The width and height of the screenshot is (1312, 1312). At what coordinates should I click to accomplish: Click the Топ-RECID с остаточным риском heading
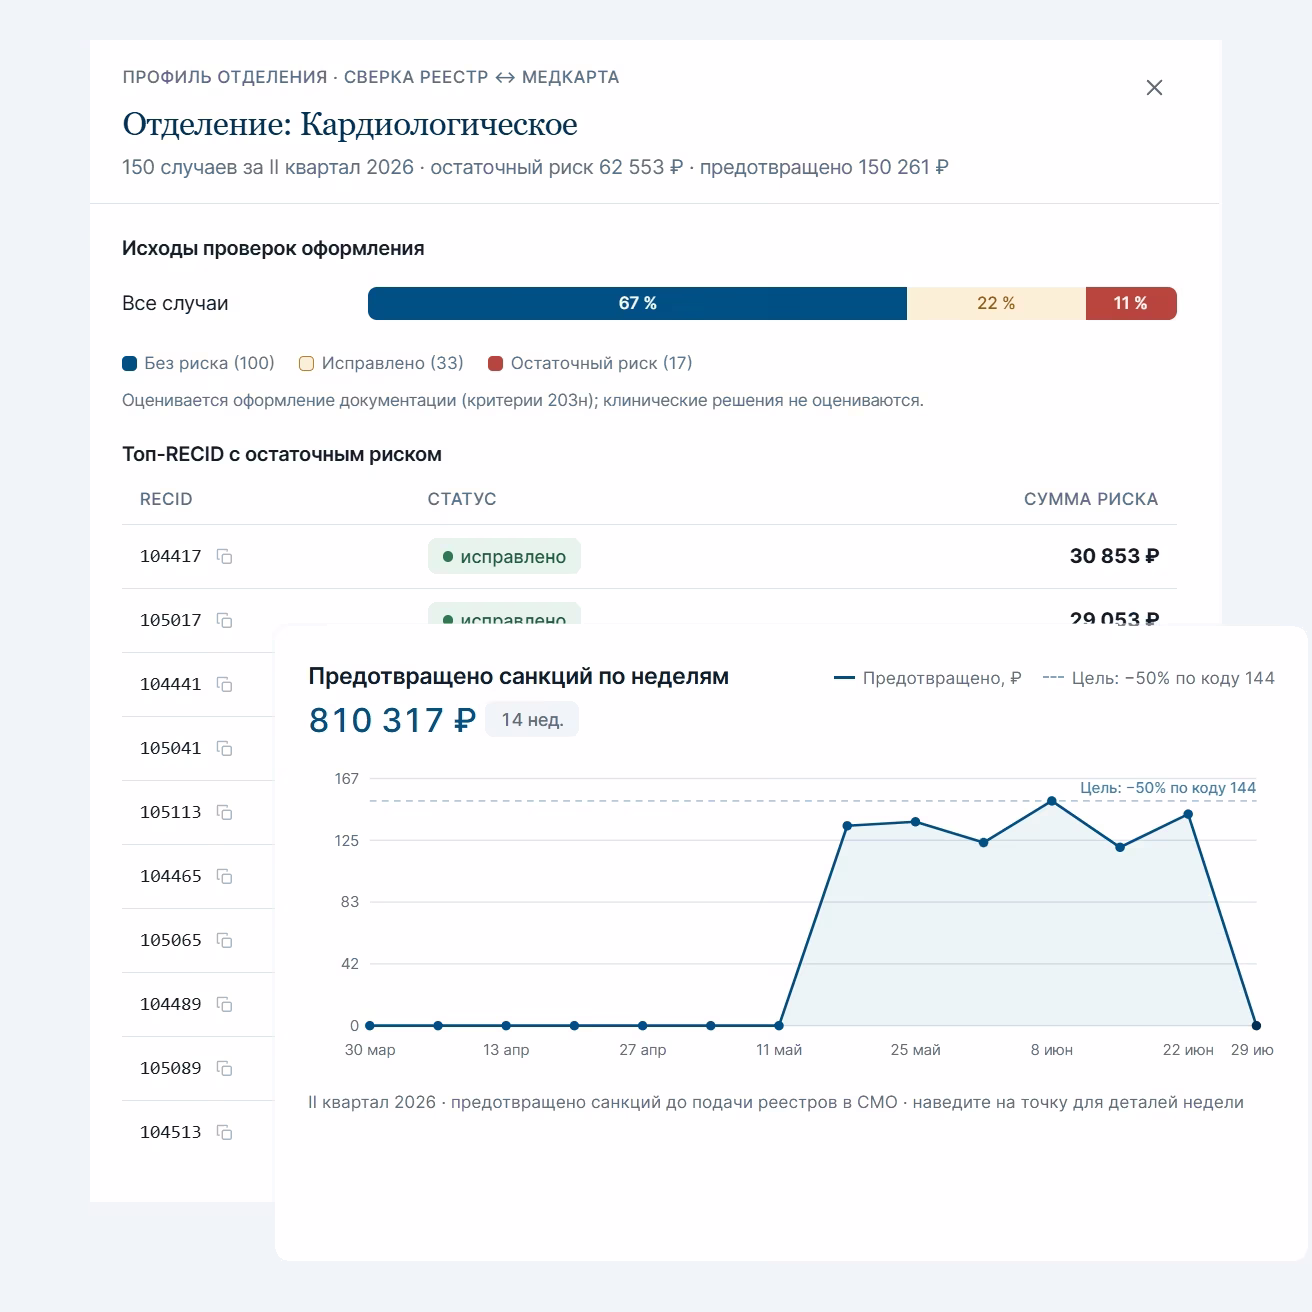(282, 454)
